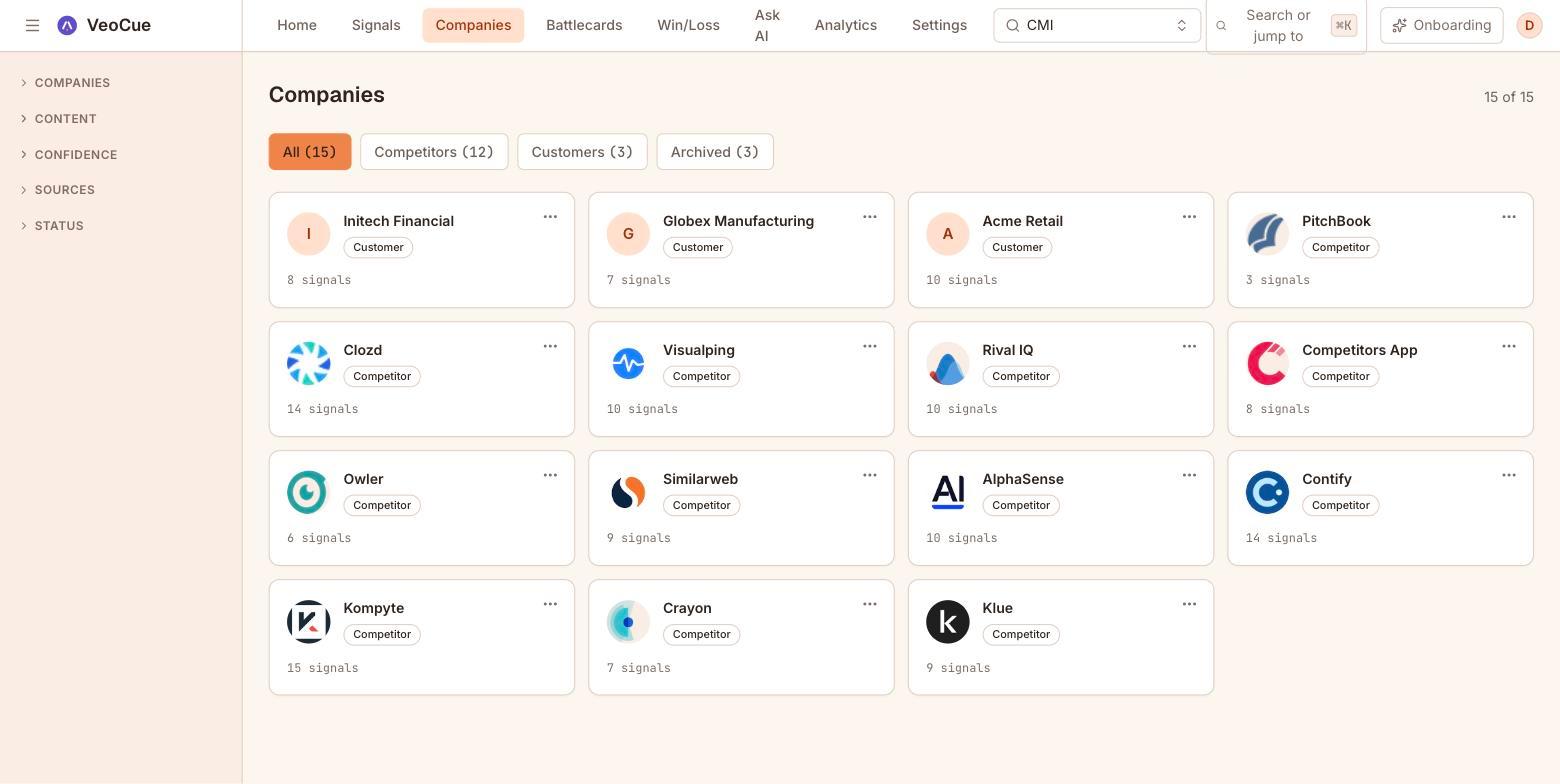This screenshot has width=1560, height=784.
Task: Click the Onboarding button
Action: click(1442, 25)
